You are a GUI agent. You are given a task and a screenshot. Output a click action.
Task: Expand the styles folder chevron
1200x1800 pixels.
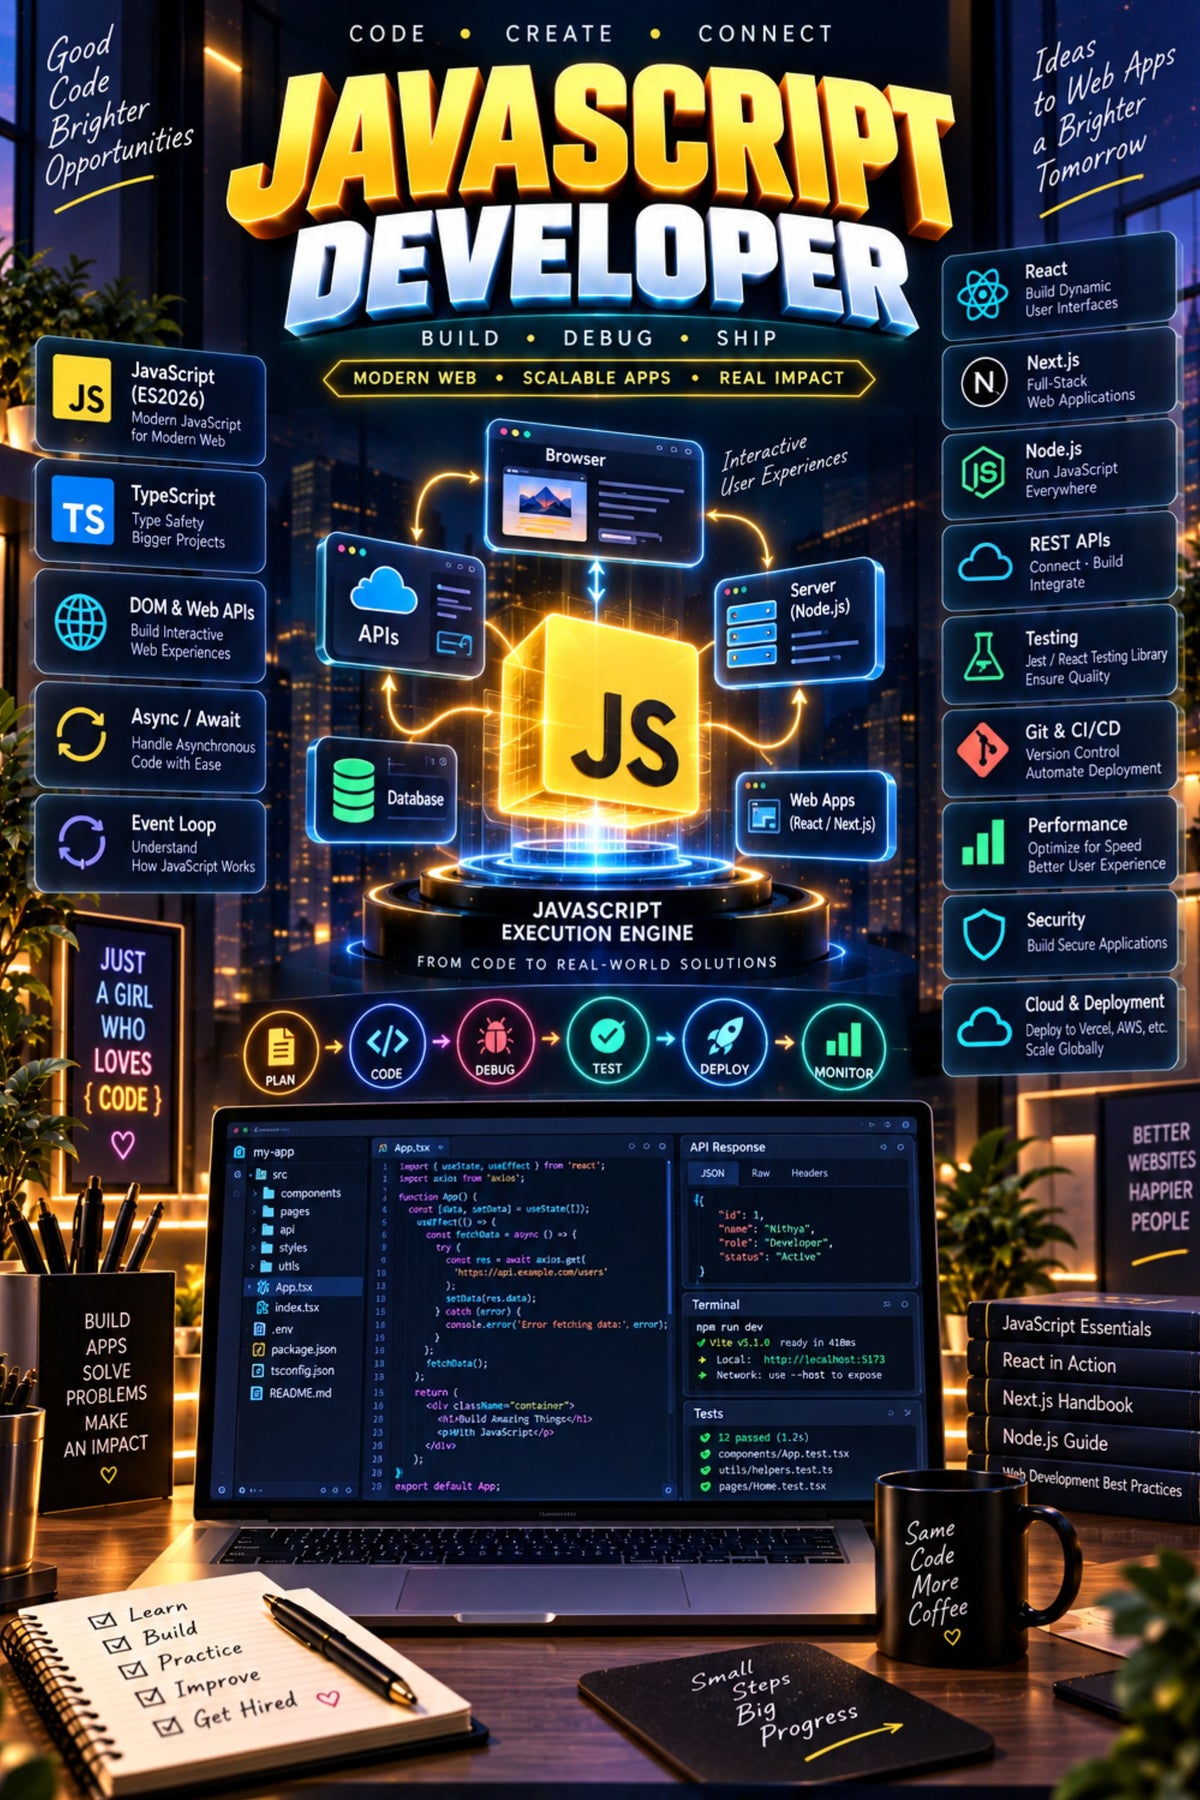pos(255,1247)
